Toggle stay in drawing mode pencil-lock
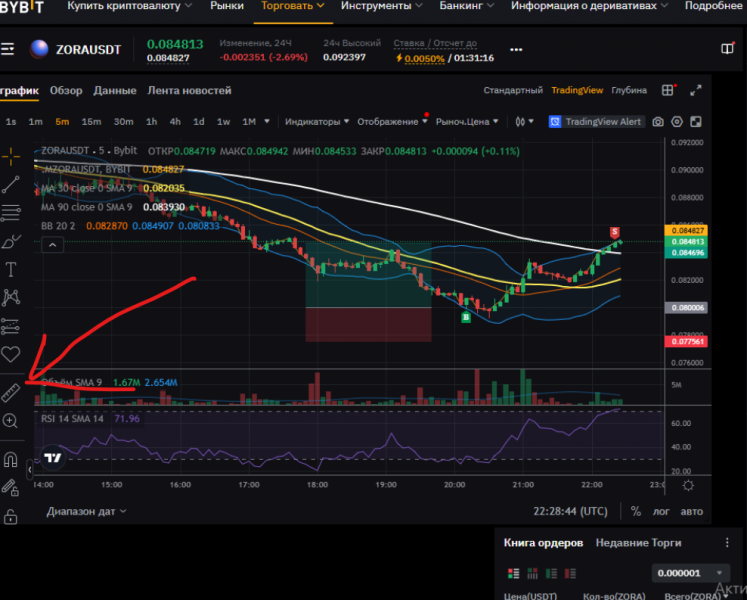 (10, 488)
